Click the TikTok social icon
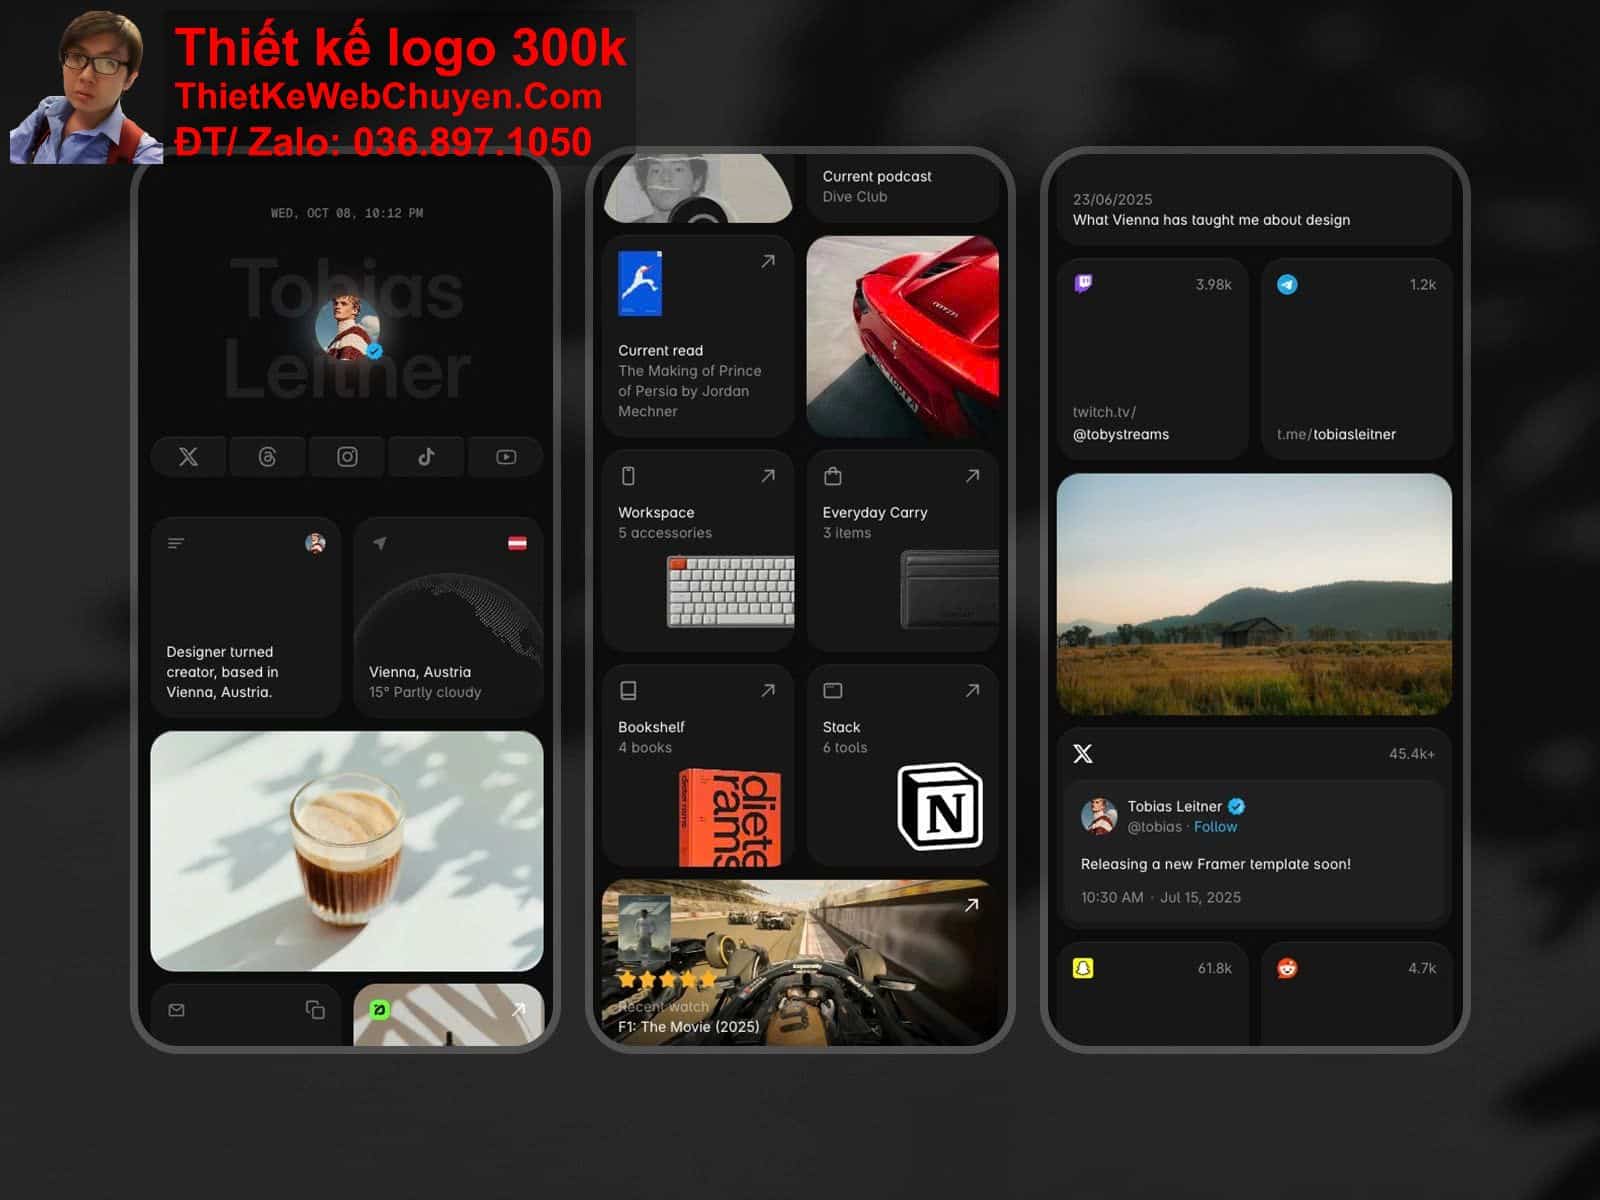 coord(426,457)
